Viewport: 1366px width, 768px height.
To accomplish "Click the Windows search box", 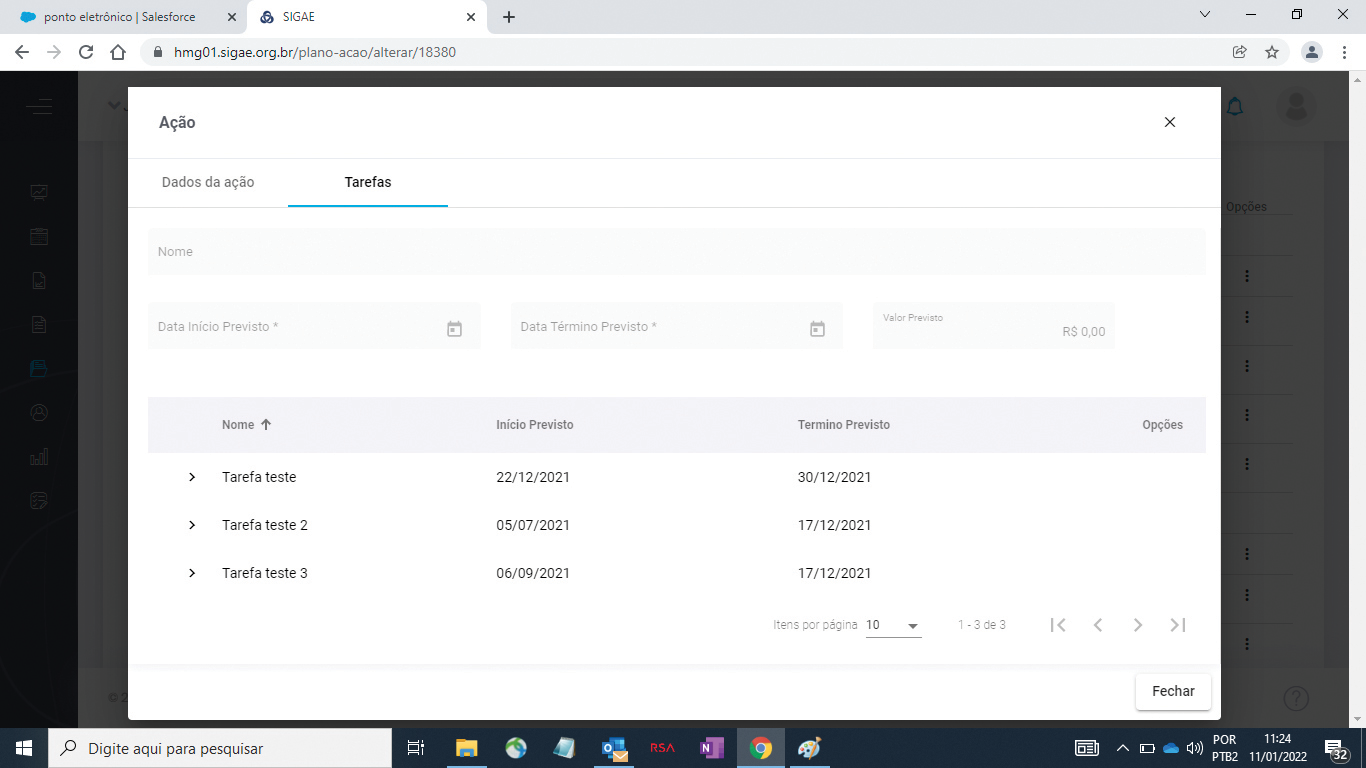I will 219,748.
